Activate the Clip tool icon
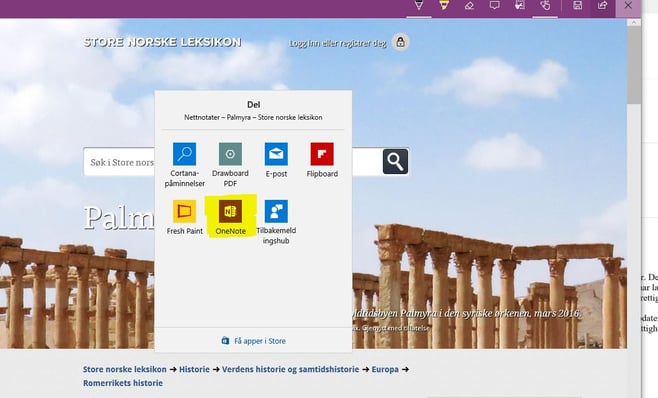The width and height of the screenshot is (658, 398). point(520,6)
